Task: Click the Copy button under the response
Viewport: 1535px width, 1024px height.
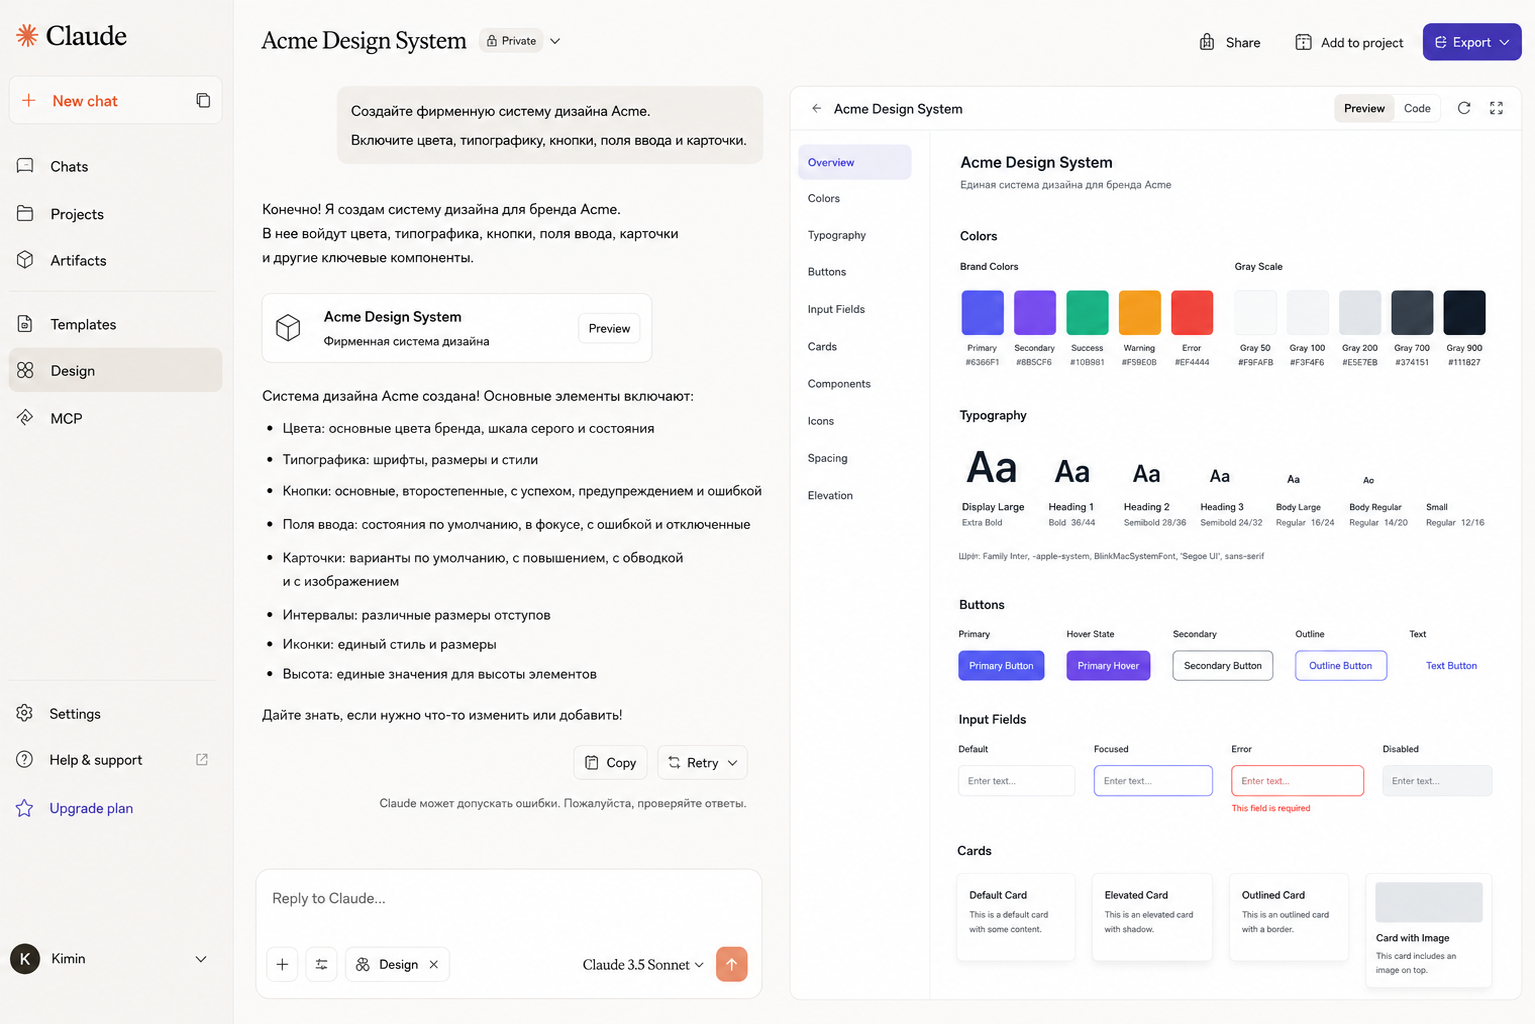Action: (610, 762)
